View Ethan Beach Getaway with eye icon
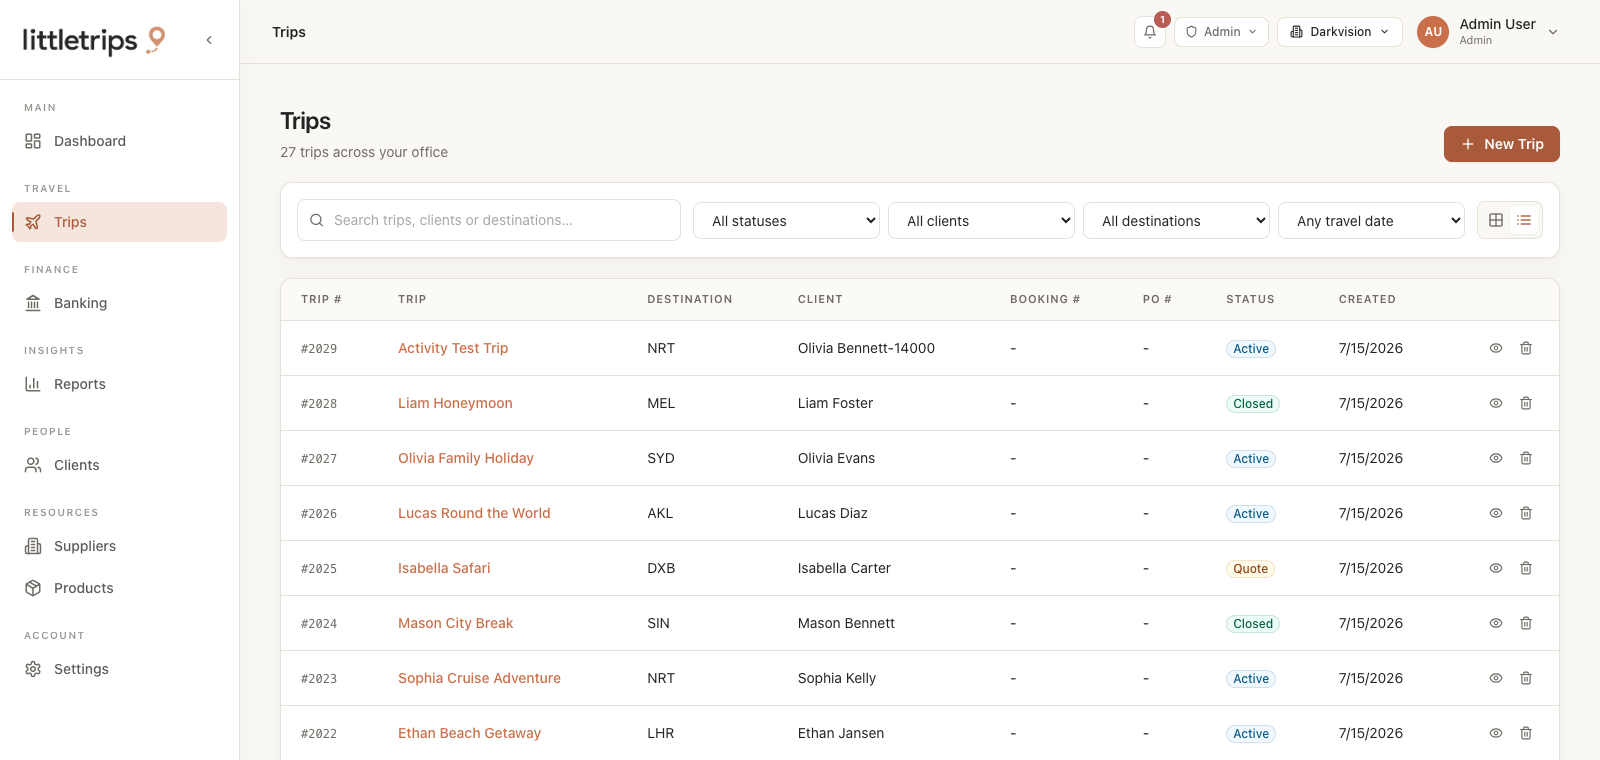Viewport: 1600px width, 760px height. click(x=1496, y=733)
